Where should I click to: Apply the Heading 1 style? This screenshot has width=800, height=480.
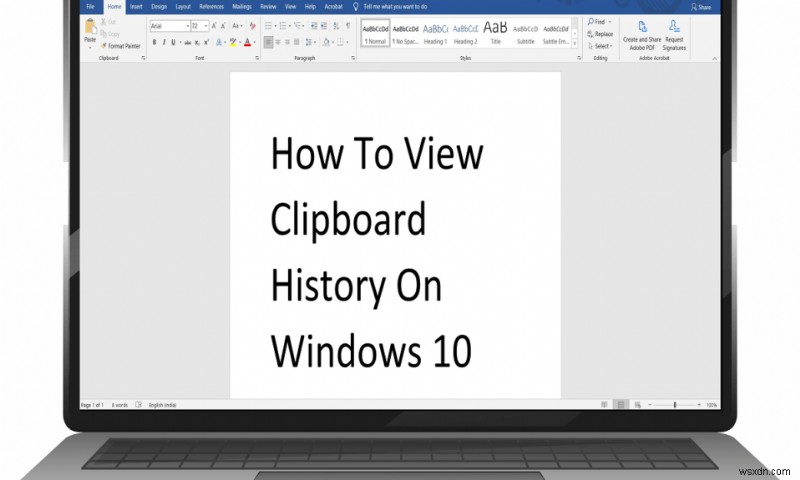(435, 34)
